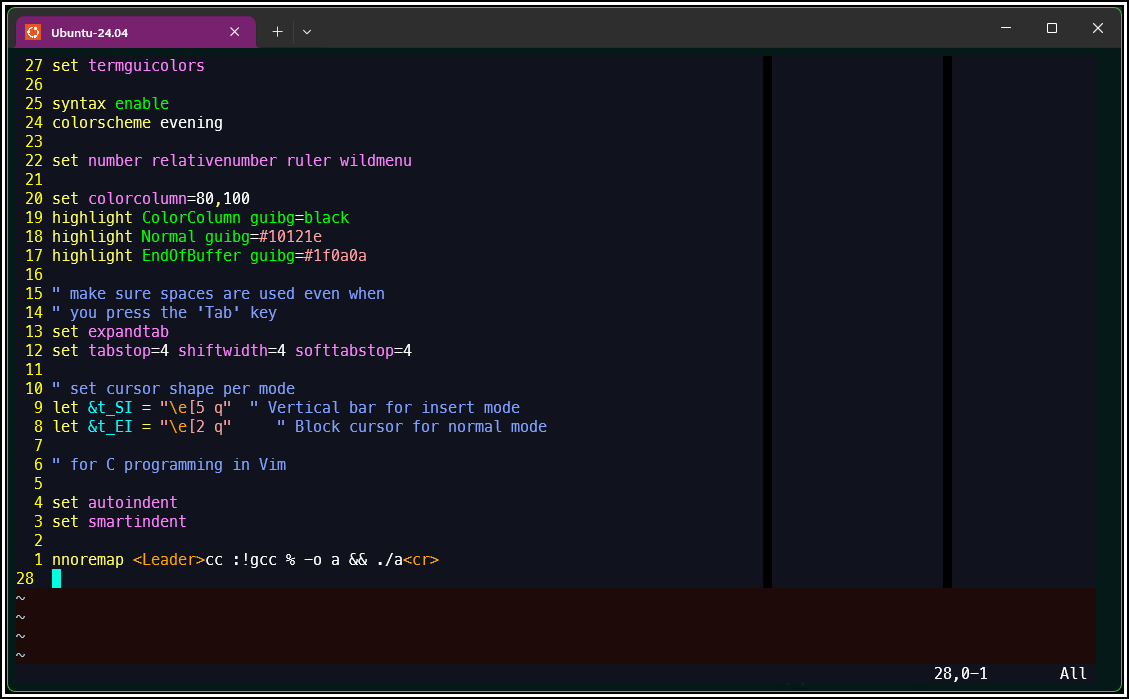Click 'EndOfBuffer' highlight group text

(x=192, y=256)
